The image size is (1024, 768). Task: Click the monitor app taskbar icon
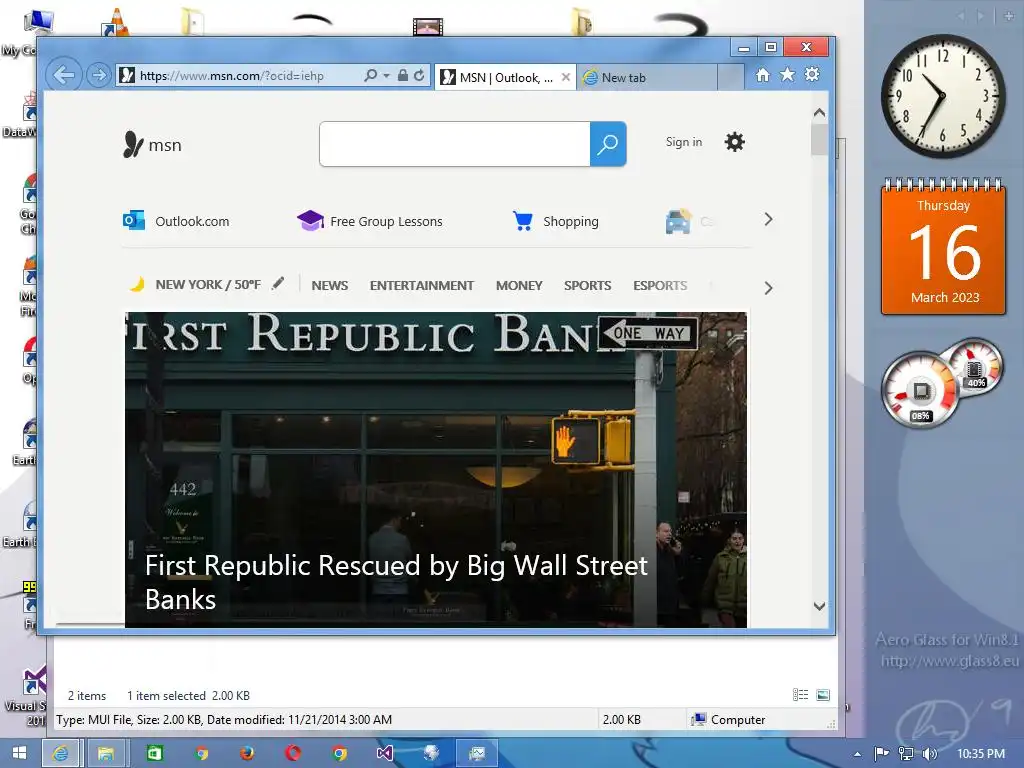477,753
